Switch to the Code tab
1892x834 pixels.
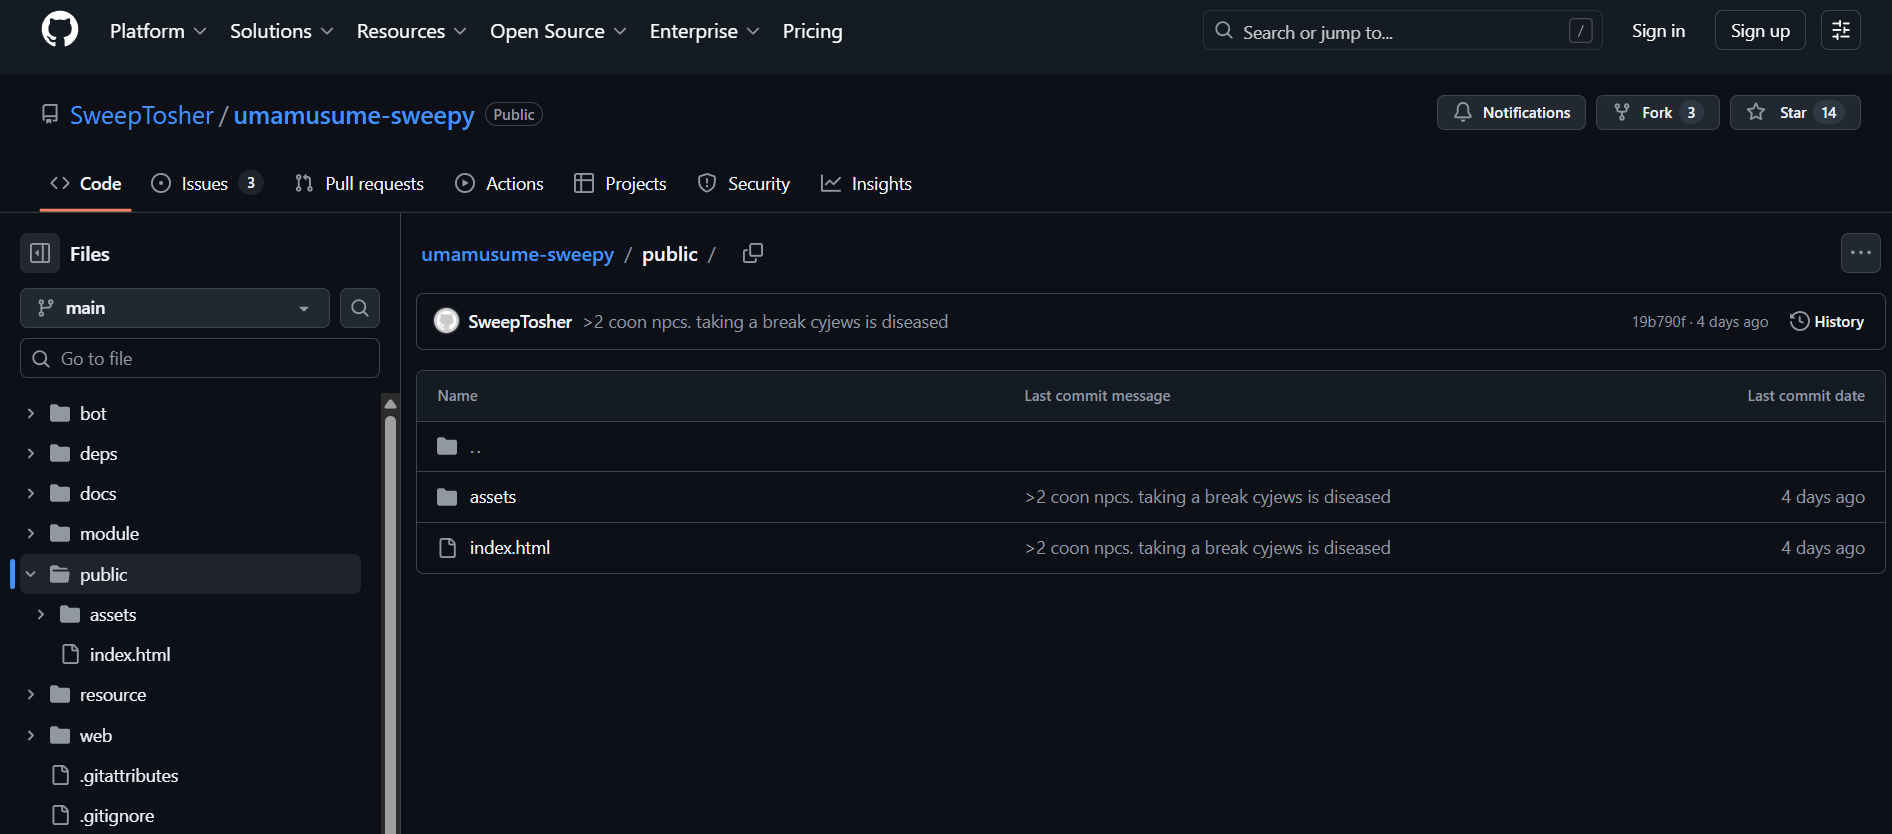click(x=86, y=183)
